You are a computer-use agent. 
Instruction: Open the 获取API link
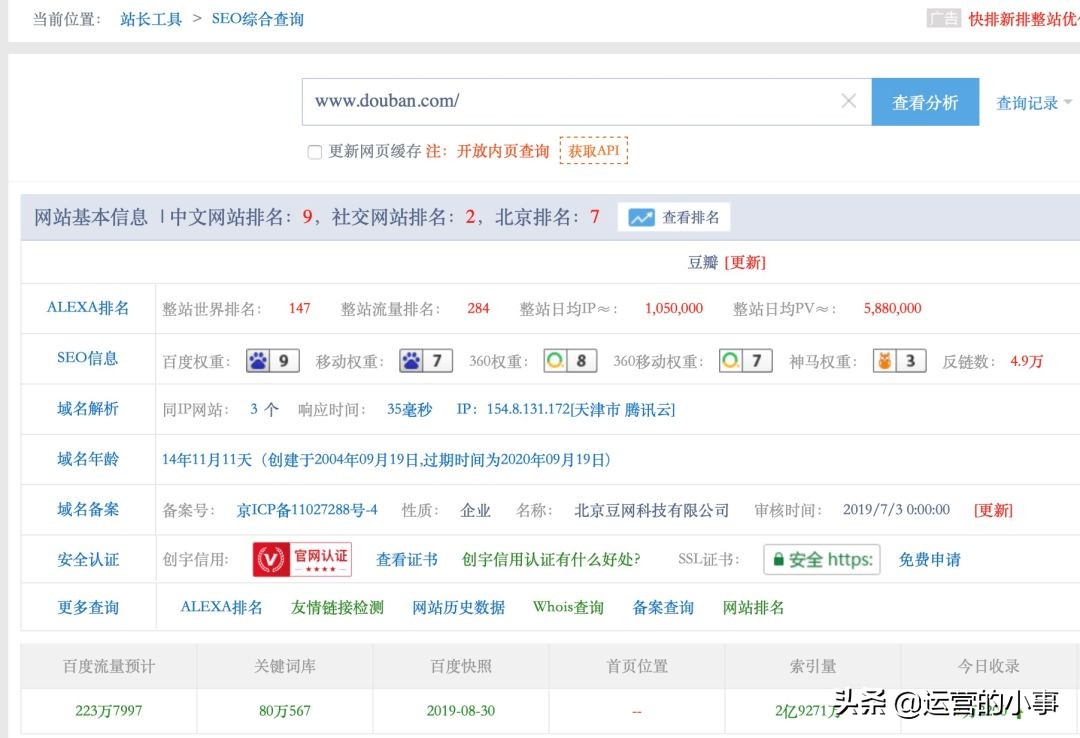(x=594, y=152)
